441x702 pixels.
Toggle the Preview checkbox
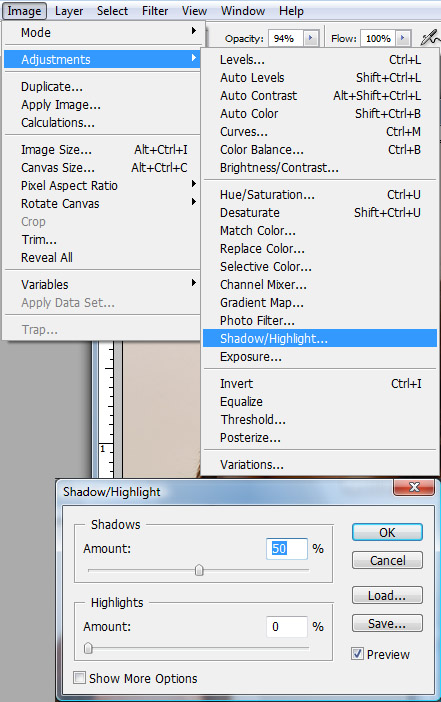(357, 654)
